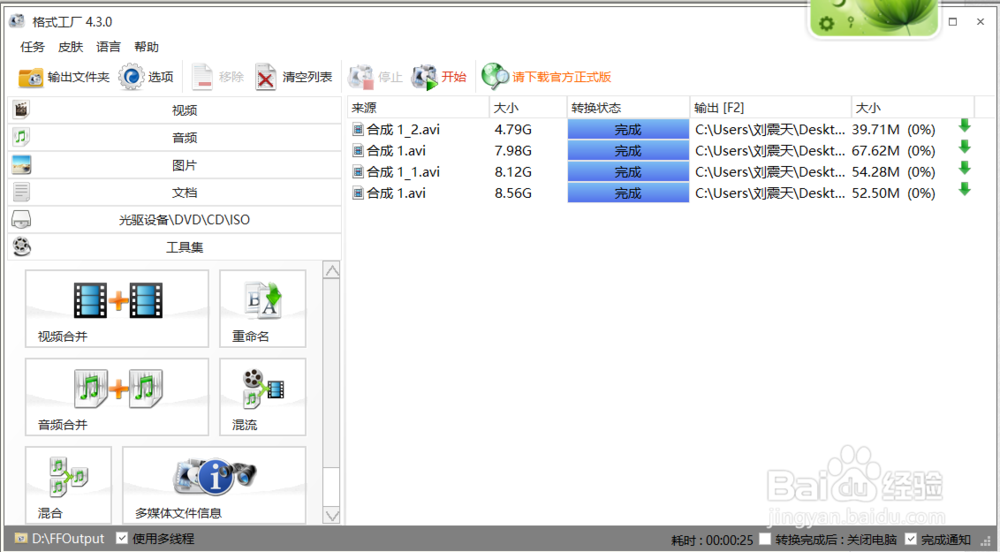The image size is (1000, 552).
Task: Click the green arrow on the 67.62M row
Action: click(964, 147)
